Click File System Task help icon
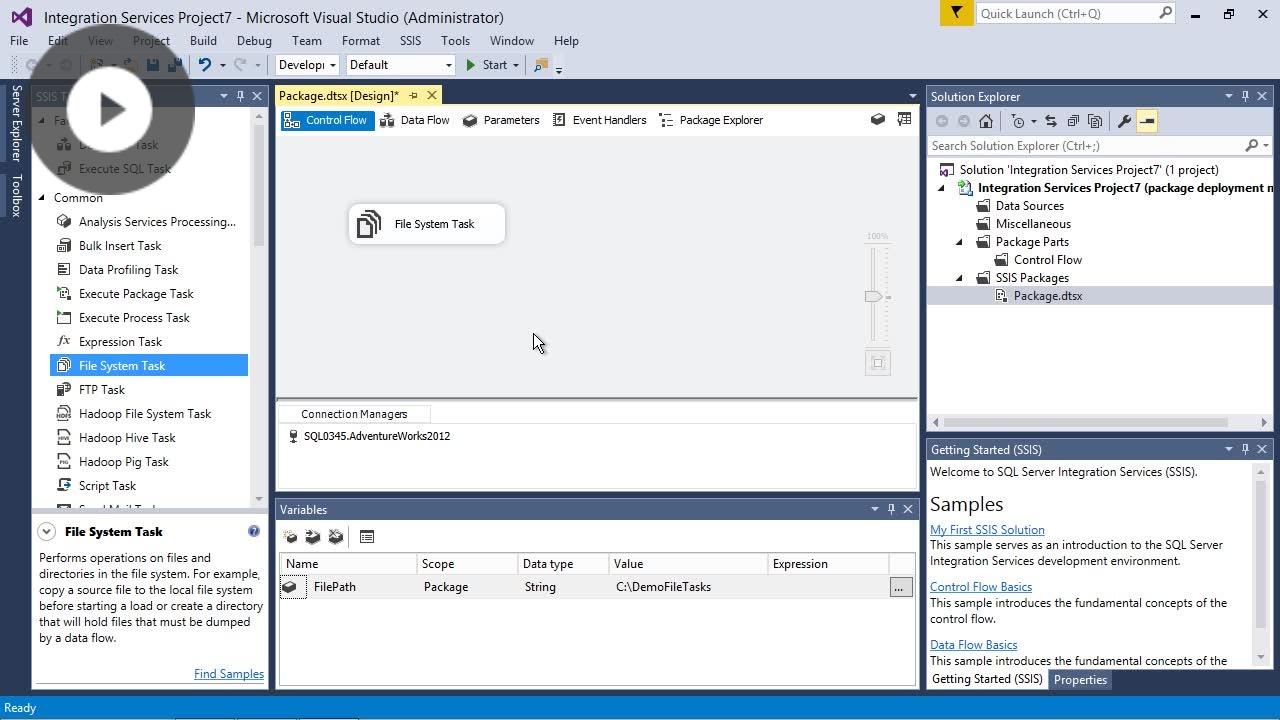This screenshot has width=1280, height=720. [254, 531]
